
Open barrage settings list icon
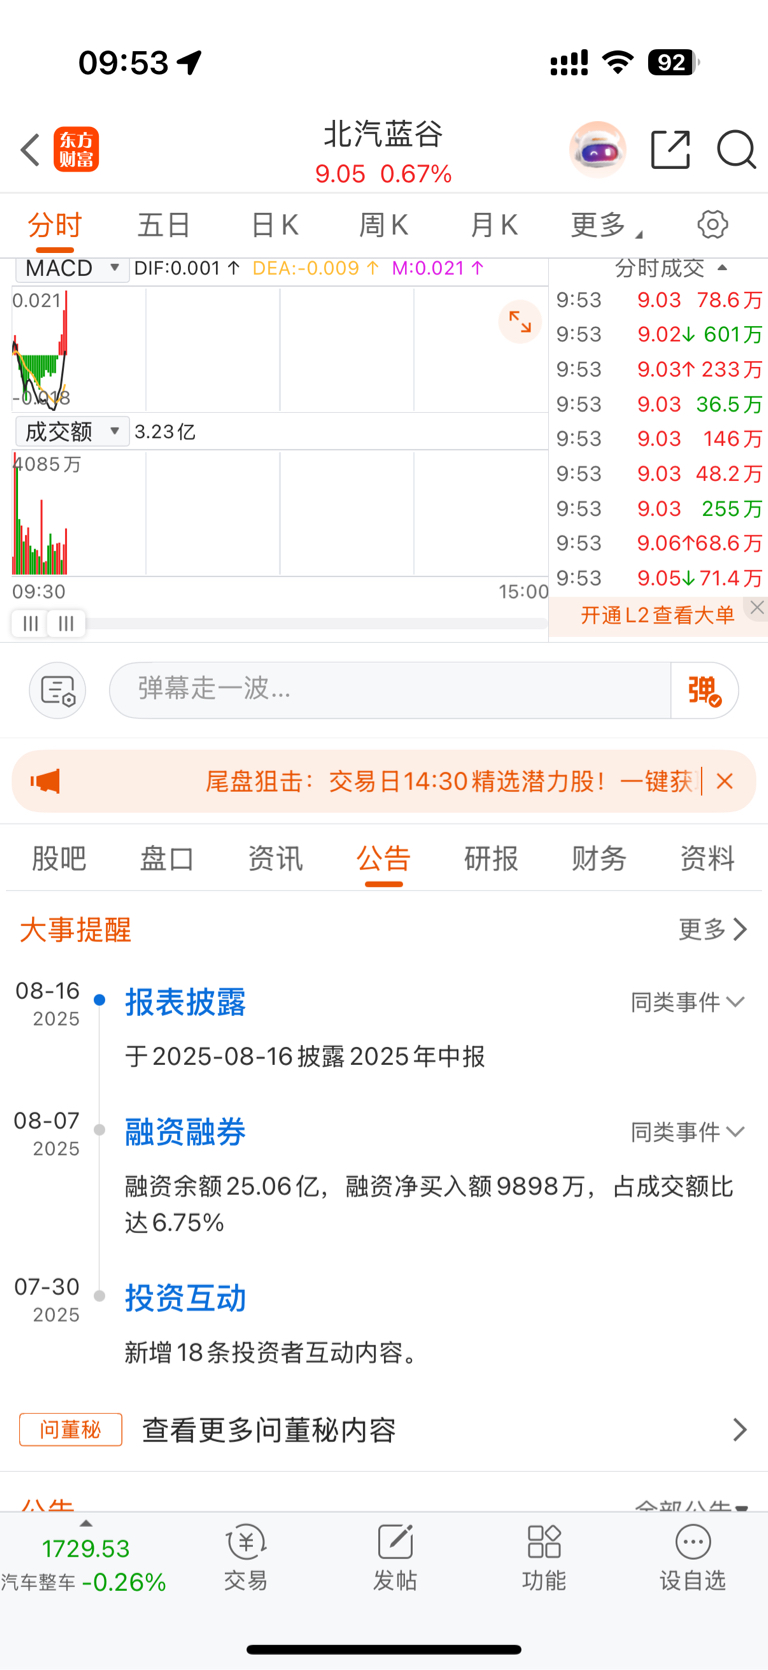(x=58, y=690)
